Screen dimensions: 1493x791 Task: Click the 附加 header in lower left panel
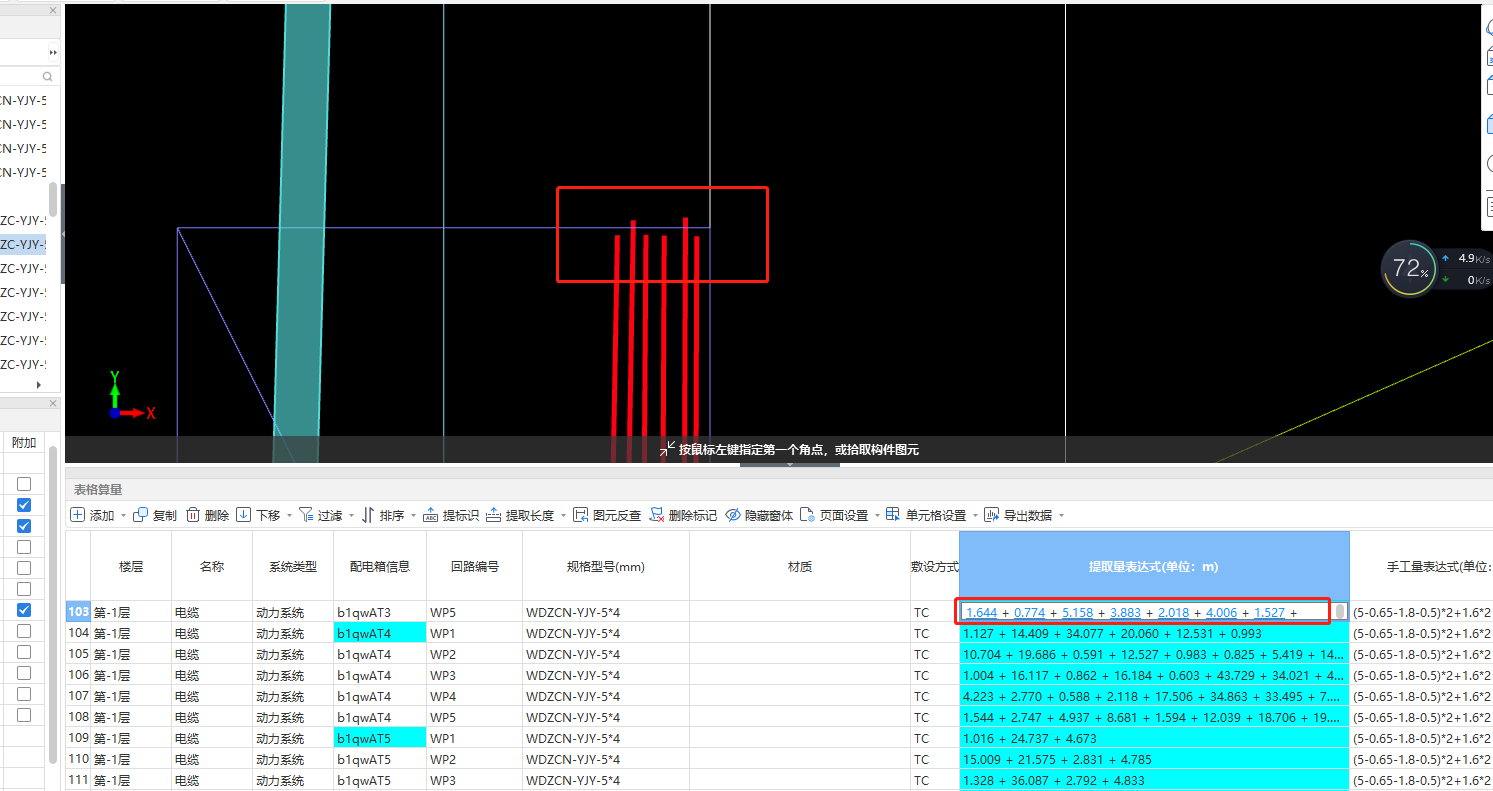[x=24, y=442]
